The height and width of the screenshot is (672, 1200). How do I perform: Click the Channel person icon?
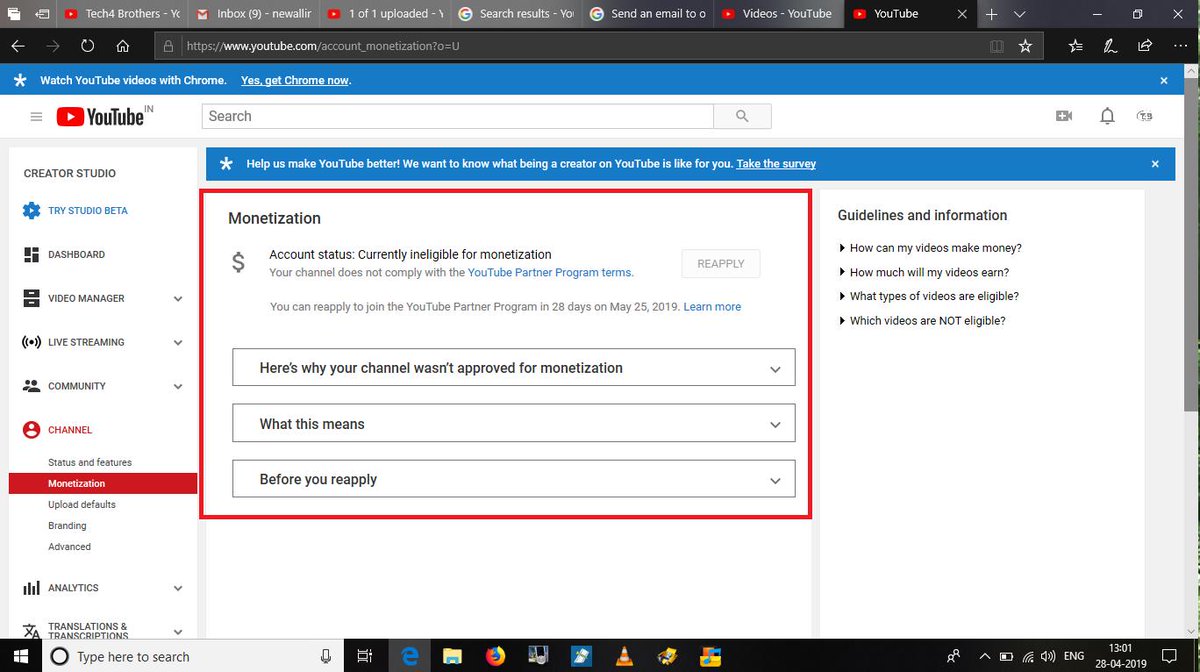(31, 430)
